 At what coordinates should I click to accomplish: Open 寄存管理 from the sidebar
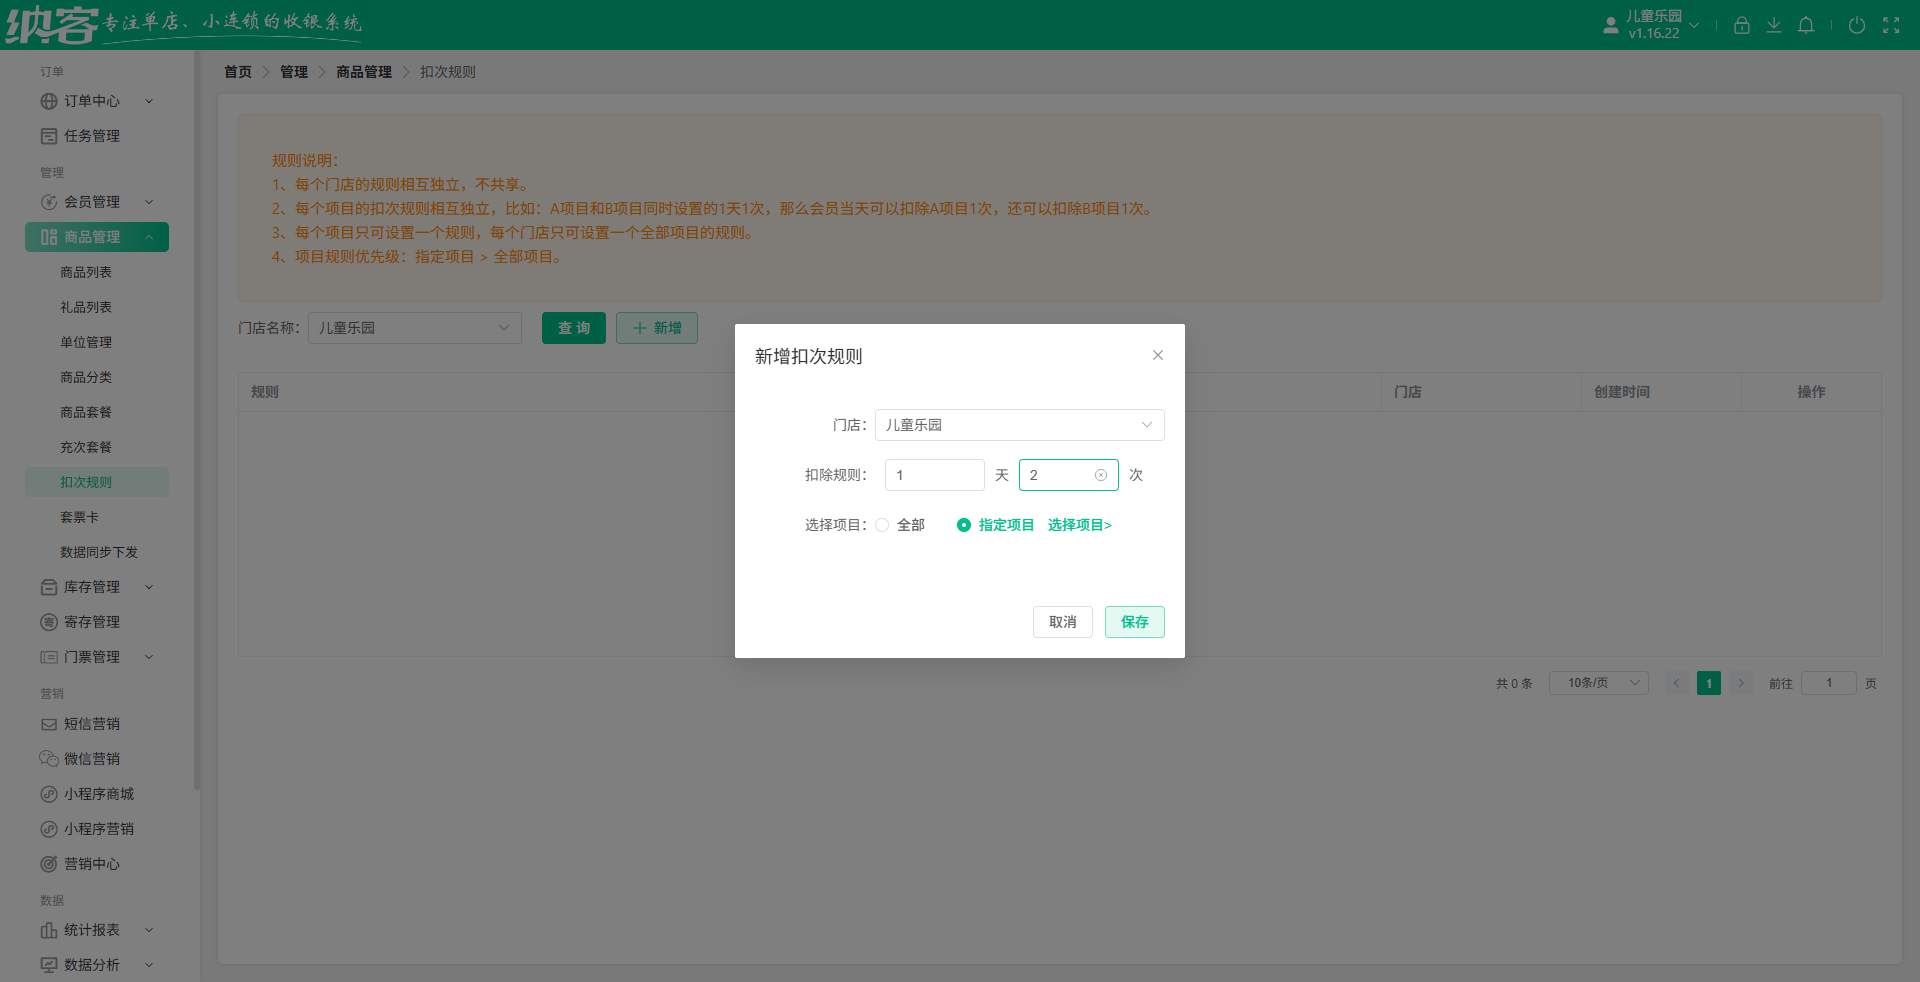click(49, 621)
